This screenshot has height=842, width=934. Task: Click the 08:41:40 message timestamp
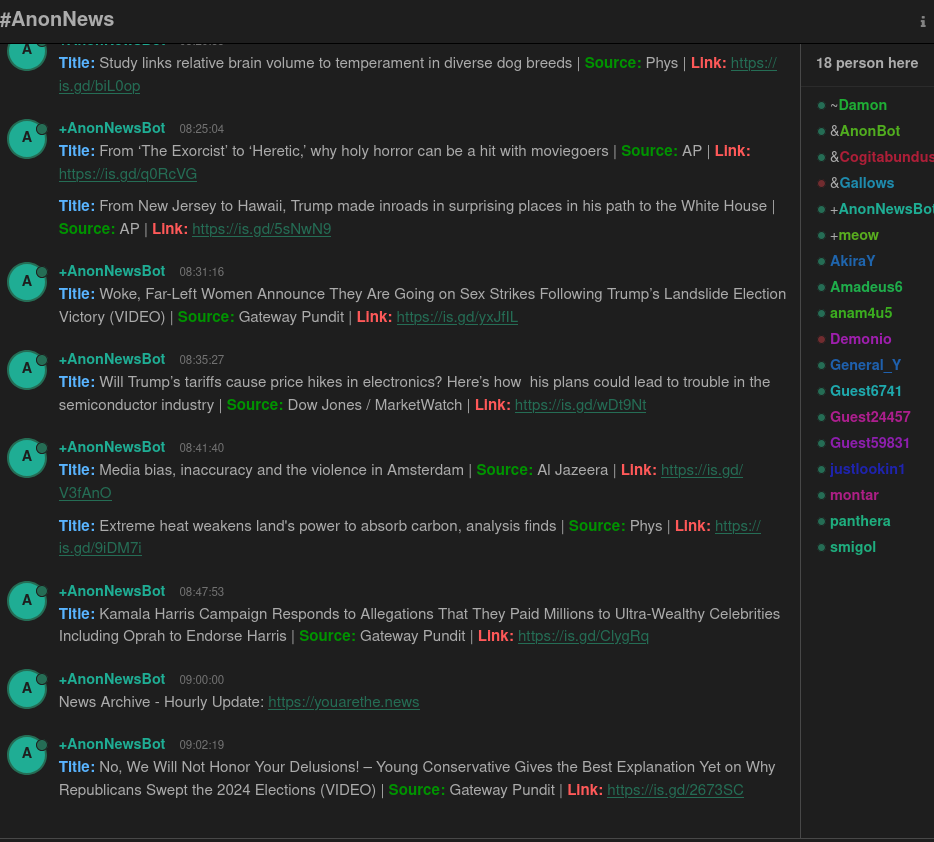point(202,448)
